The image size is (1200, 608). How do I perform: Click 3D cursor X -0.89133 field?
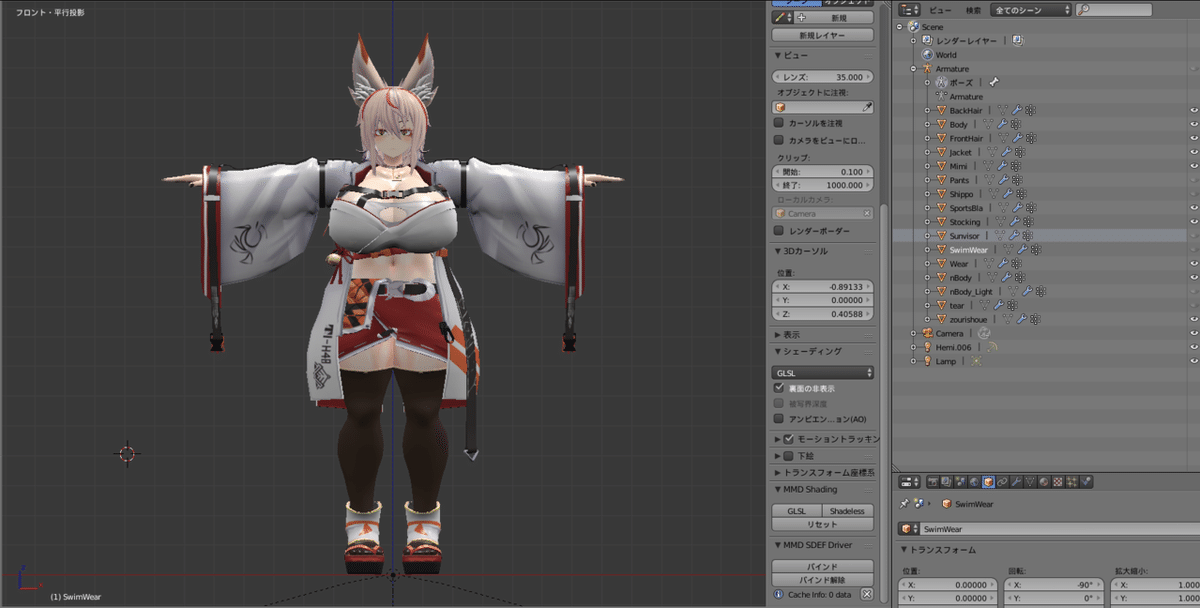click(x=823, y=286)
